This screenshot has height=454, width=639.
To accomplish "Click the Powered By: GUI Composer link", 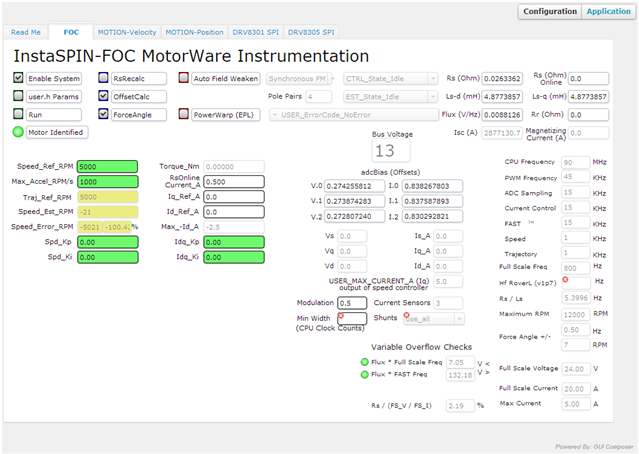I will click(594, 447).
